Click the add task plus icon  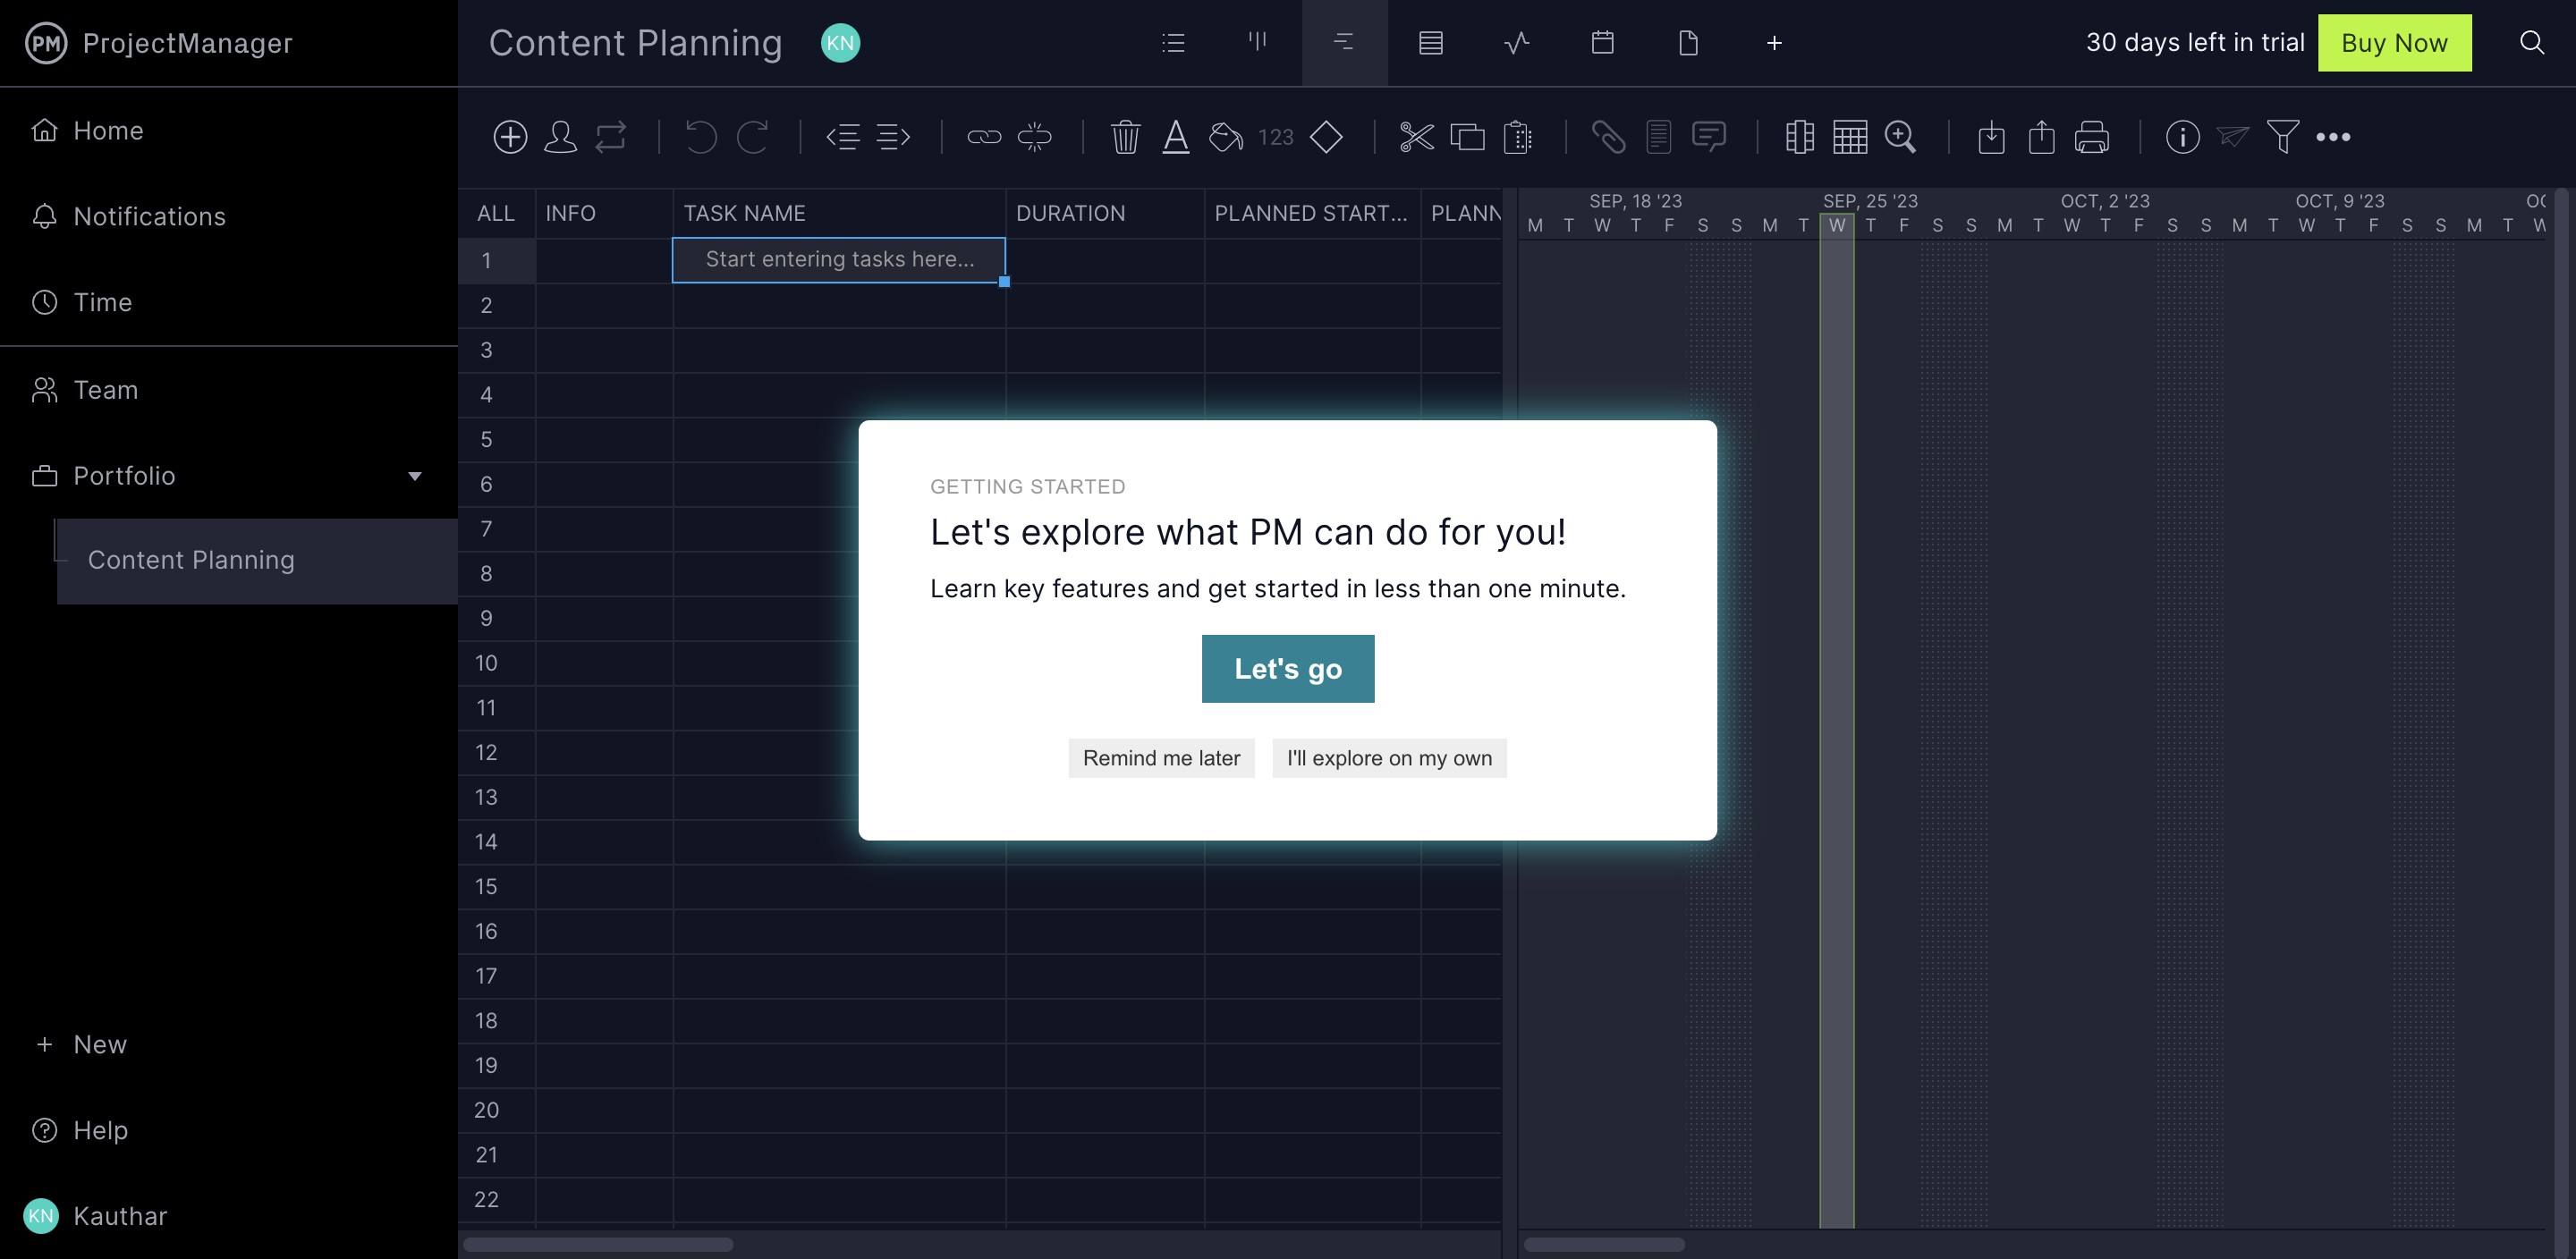point(510,137)
